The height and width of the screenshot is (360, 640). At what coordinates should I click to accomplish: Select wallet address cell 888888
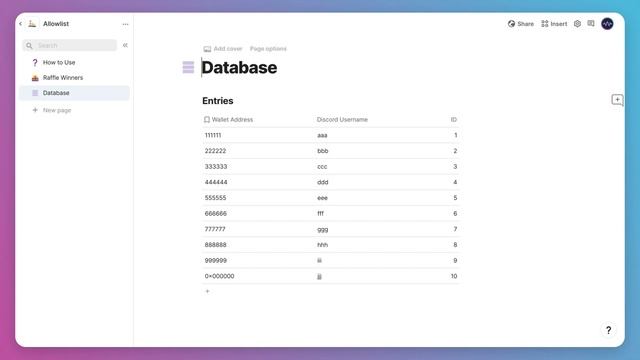[215, 245]
